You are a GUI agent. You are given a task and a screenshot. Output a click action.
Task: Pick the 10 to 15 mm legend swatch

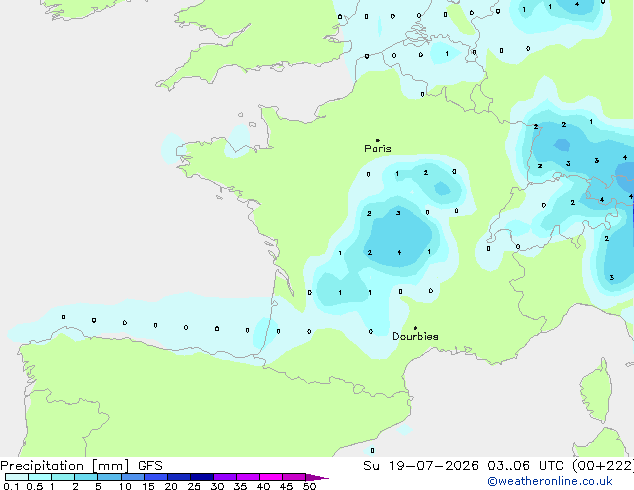coord(133,477)
